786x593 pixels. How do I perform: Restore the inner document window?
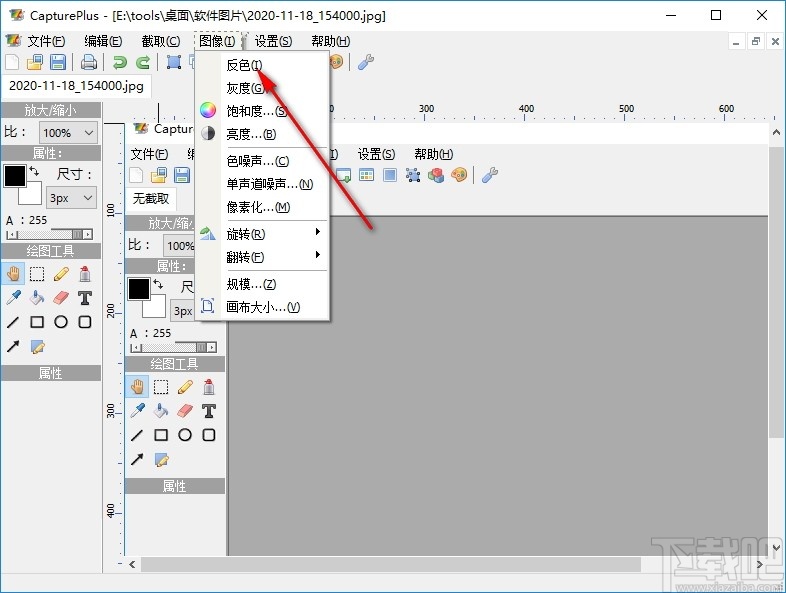click(755, 42)
